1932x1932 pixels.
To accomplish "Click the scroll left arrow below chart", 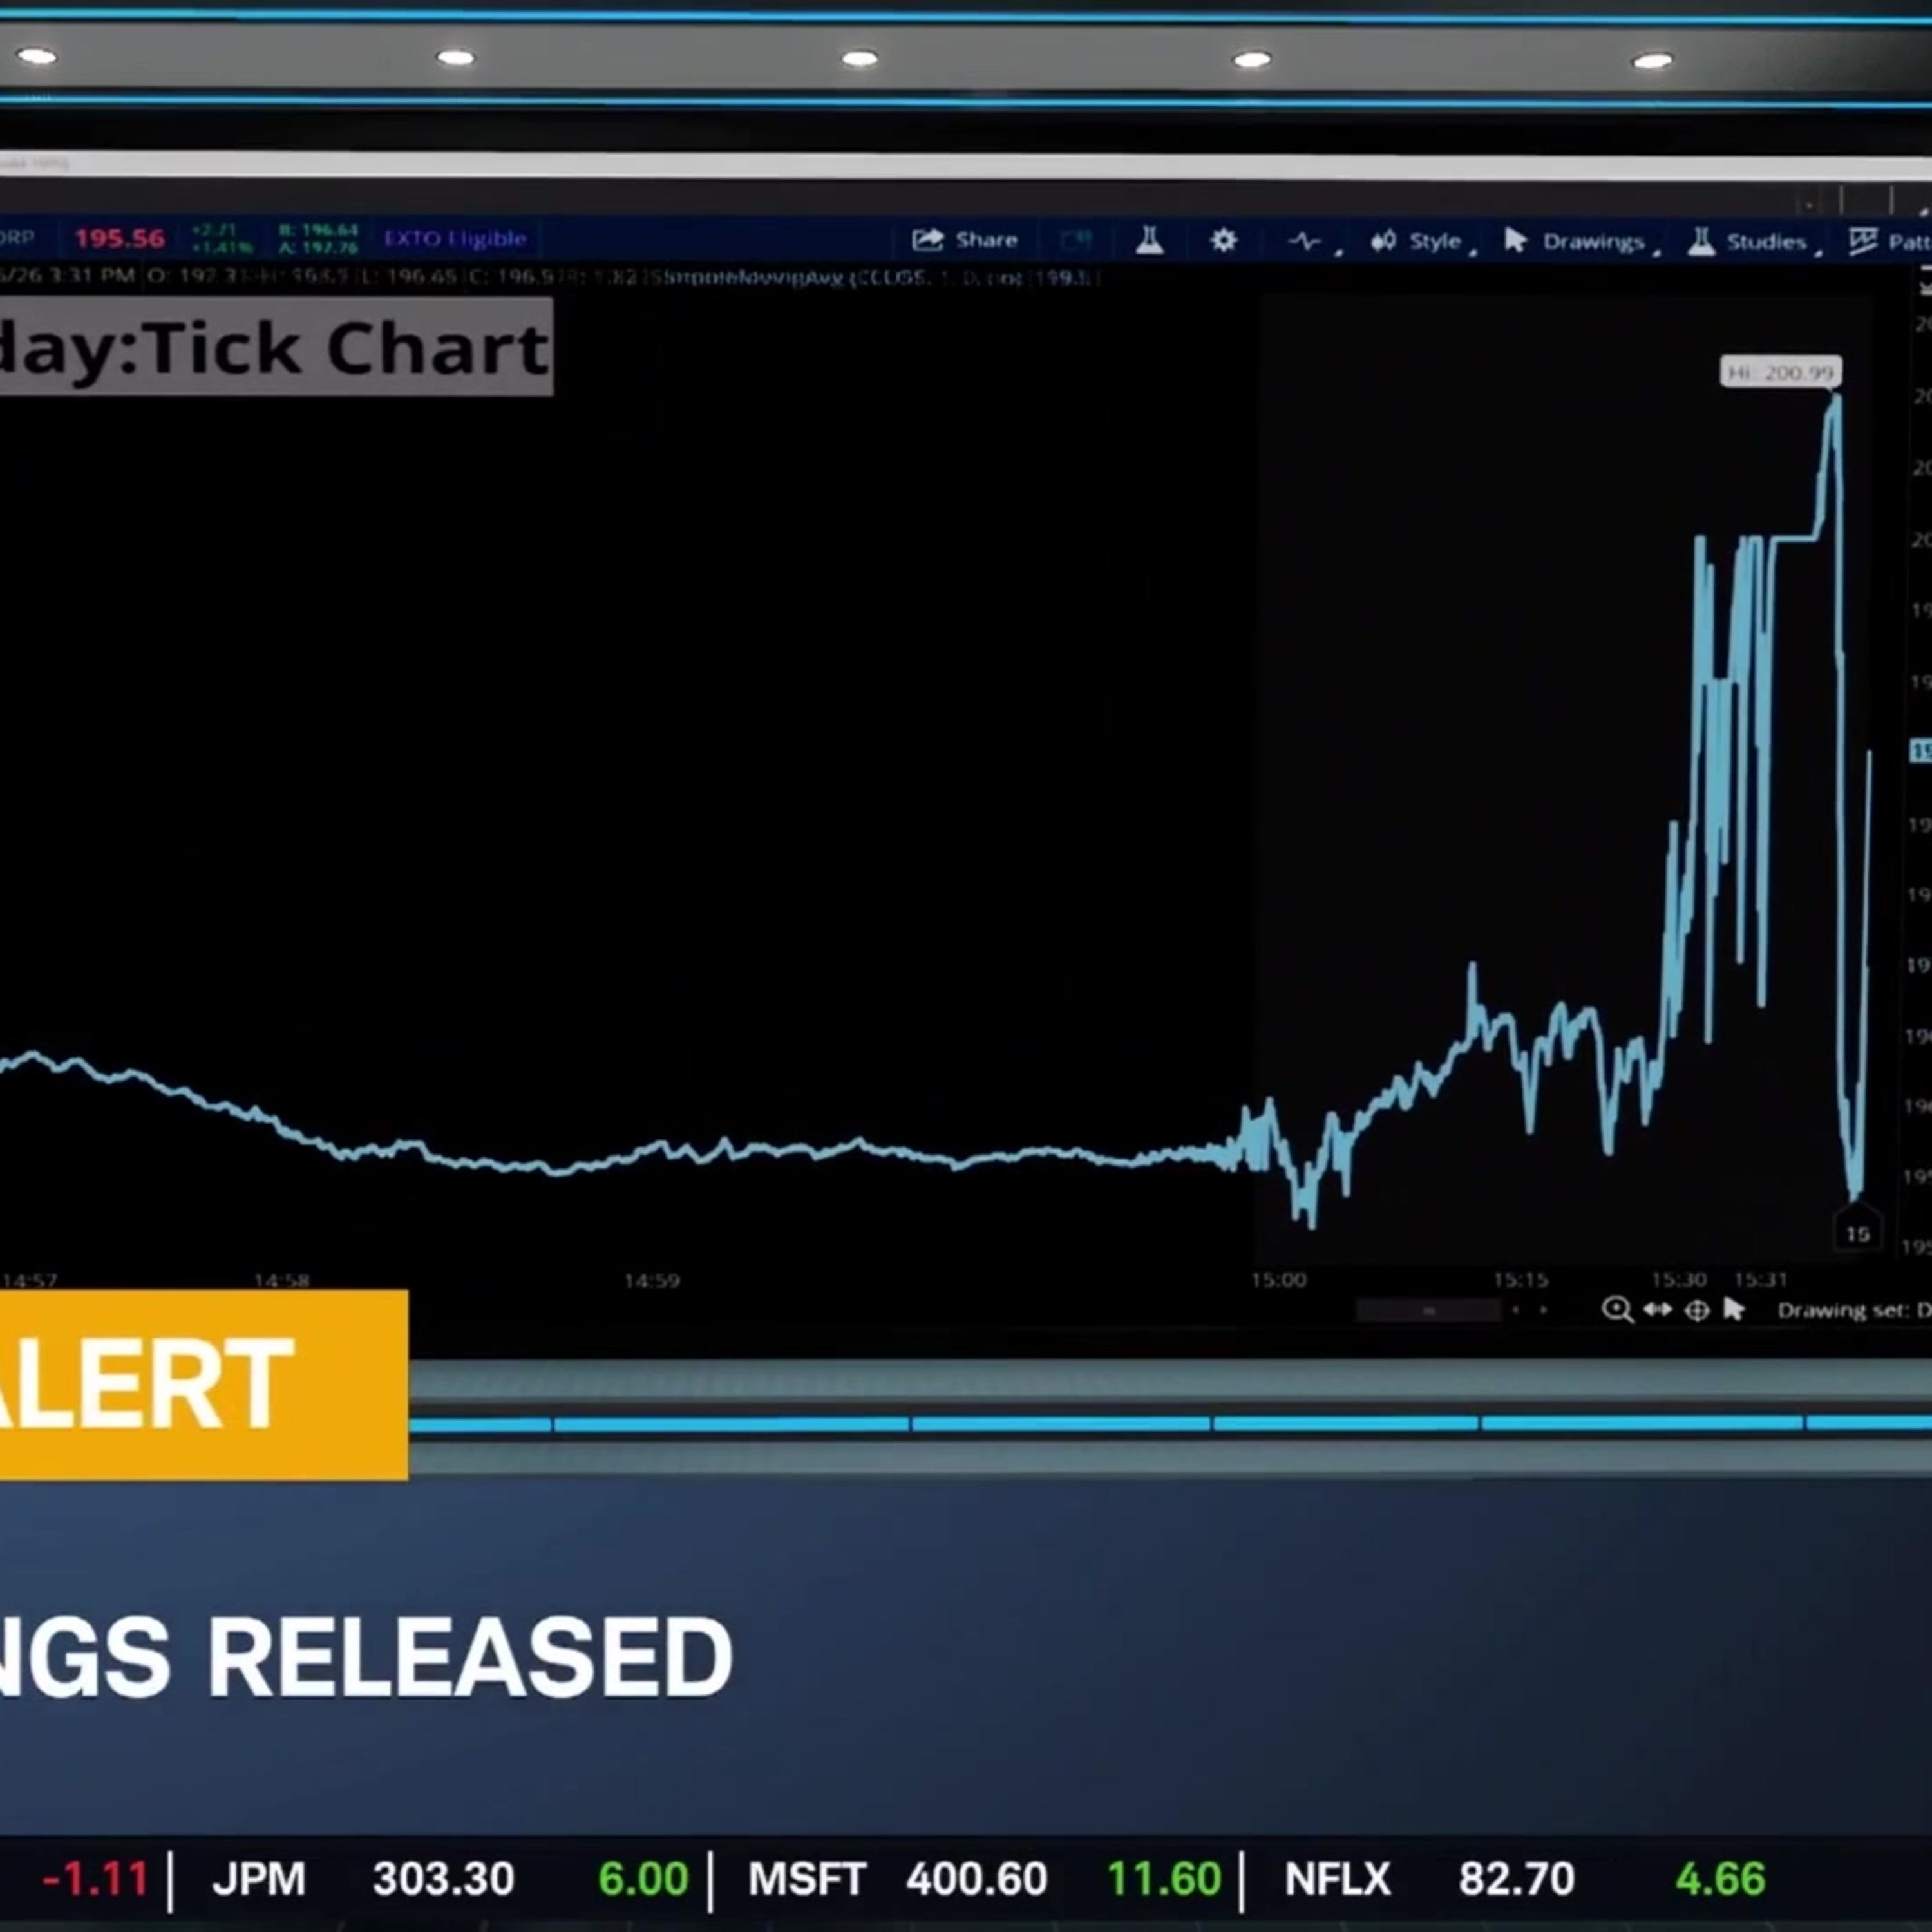I will point(1516,1310).
